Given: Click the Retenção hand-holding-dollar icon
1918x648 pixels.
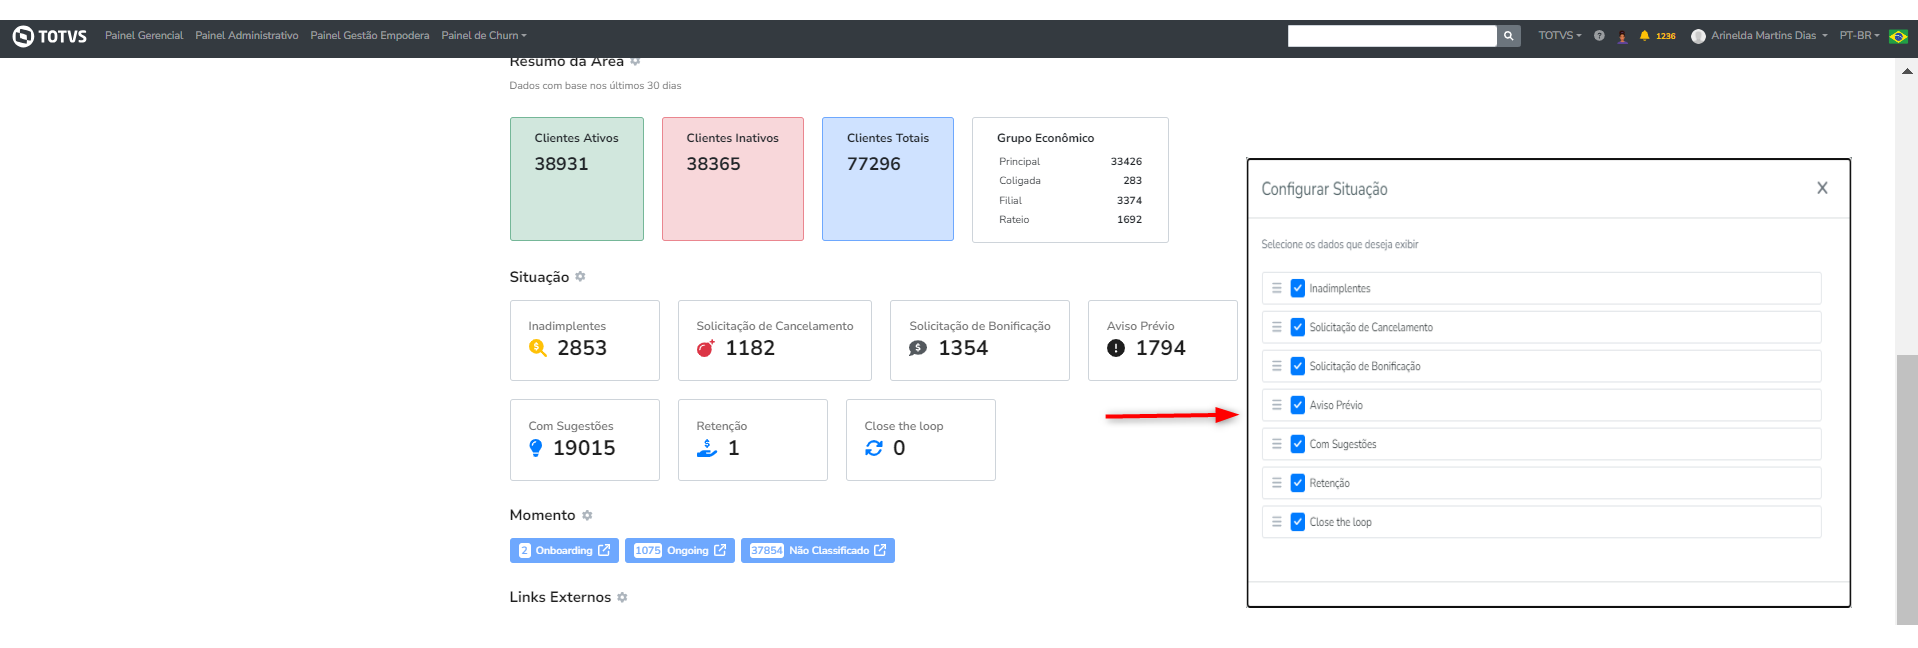Looking at the screenshot, I should pyautogui.click(x=707, y=448).
